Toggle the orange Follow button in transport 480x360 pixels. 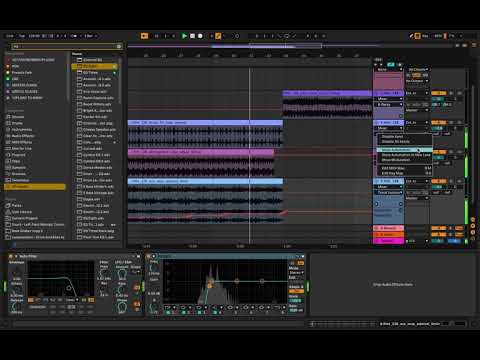tap(144, 36)
